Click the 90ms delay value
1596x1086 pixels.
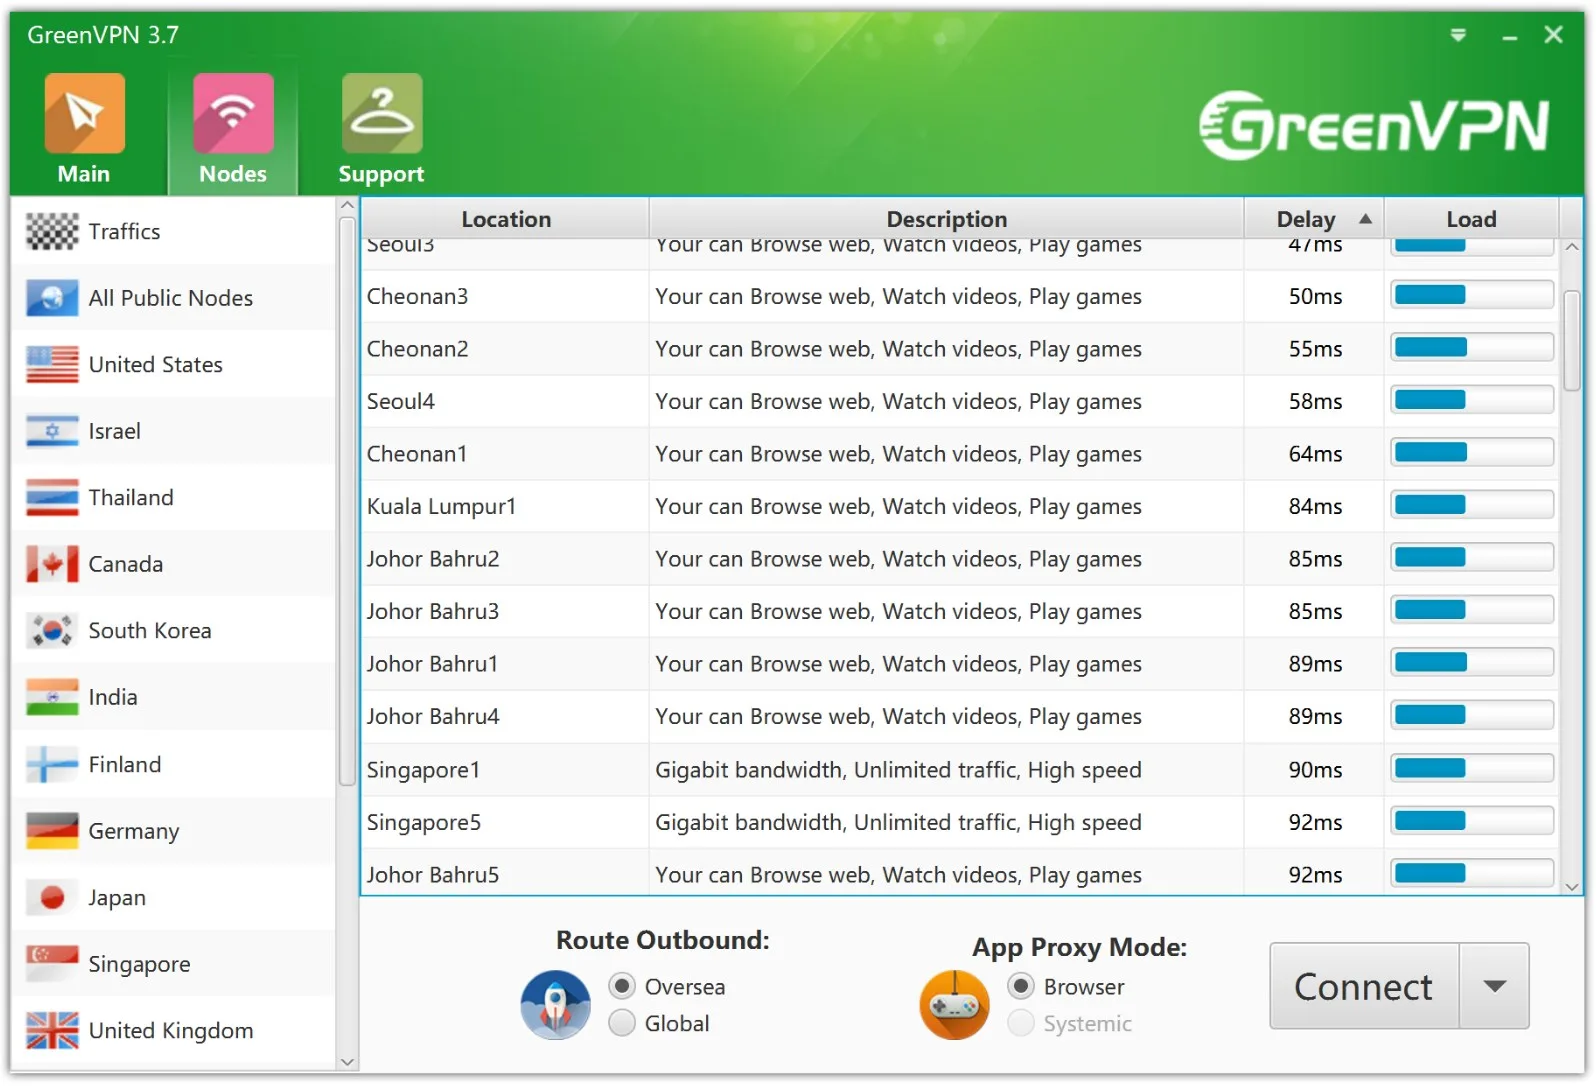tap(1315, 770)
